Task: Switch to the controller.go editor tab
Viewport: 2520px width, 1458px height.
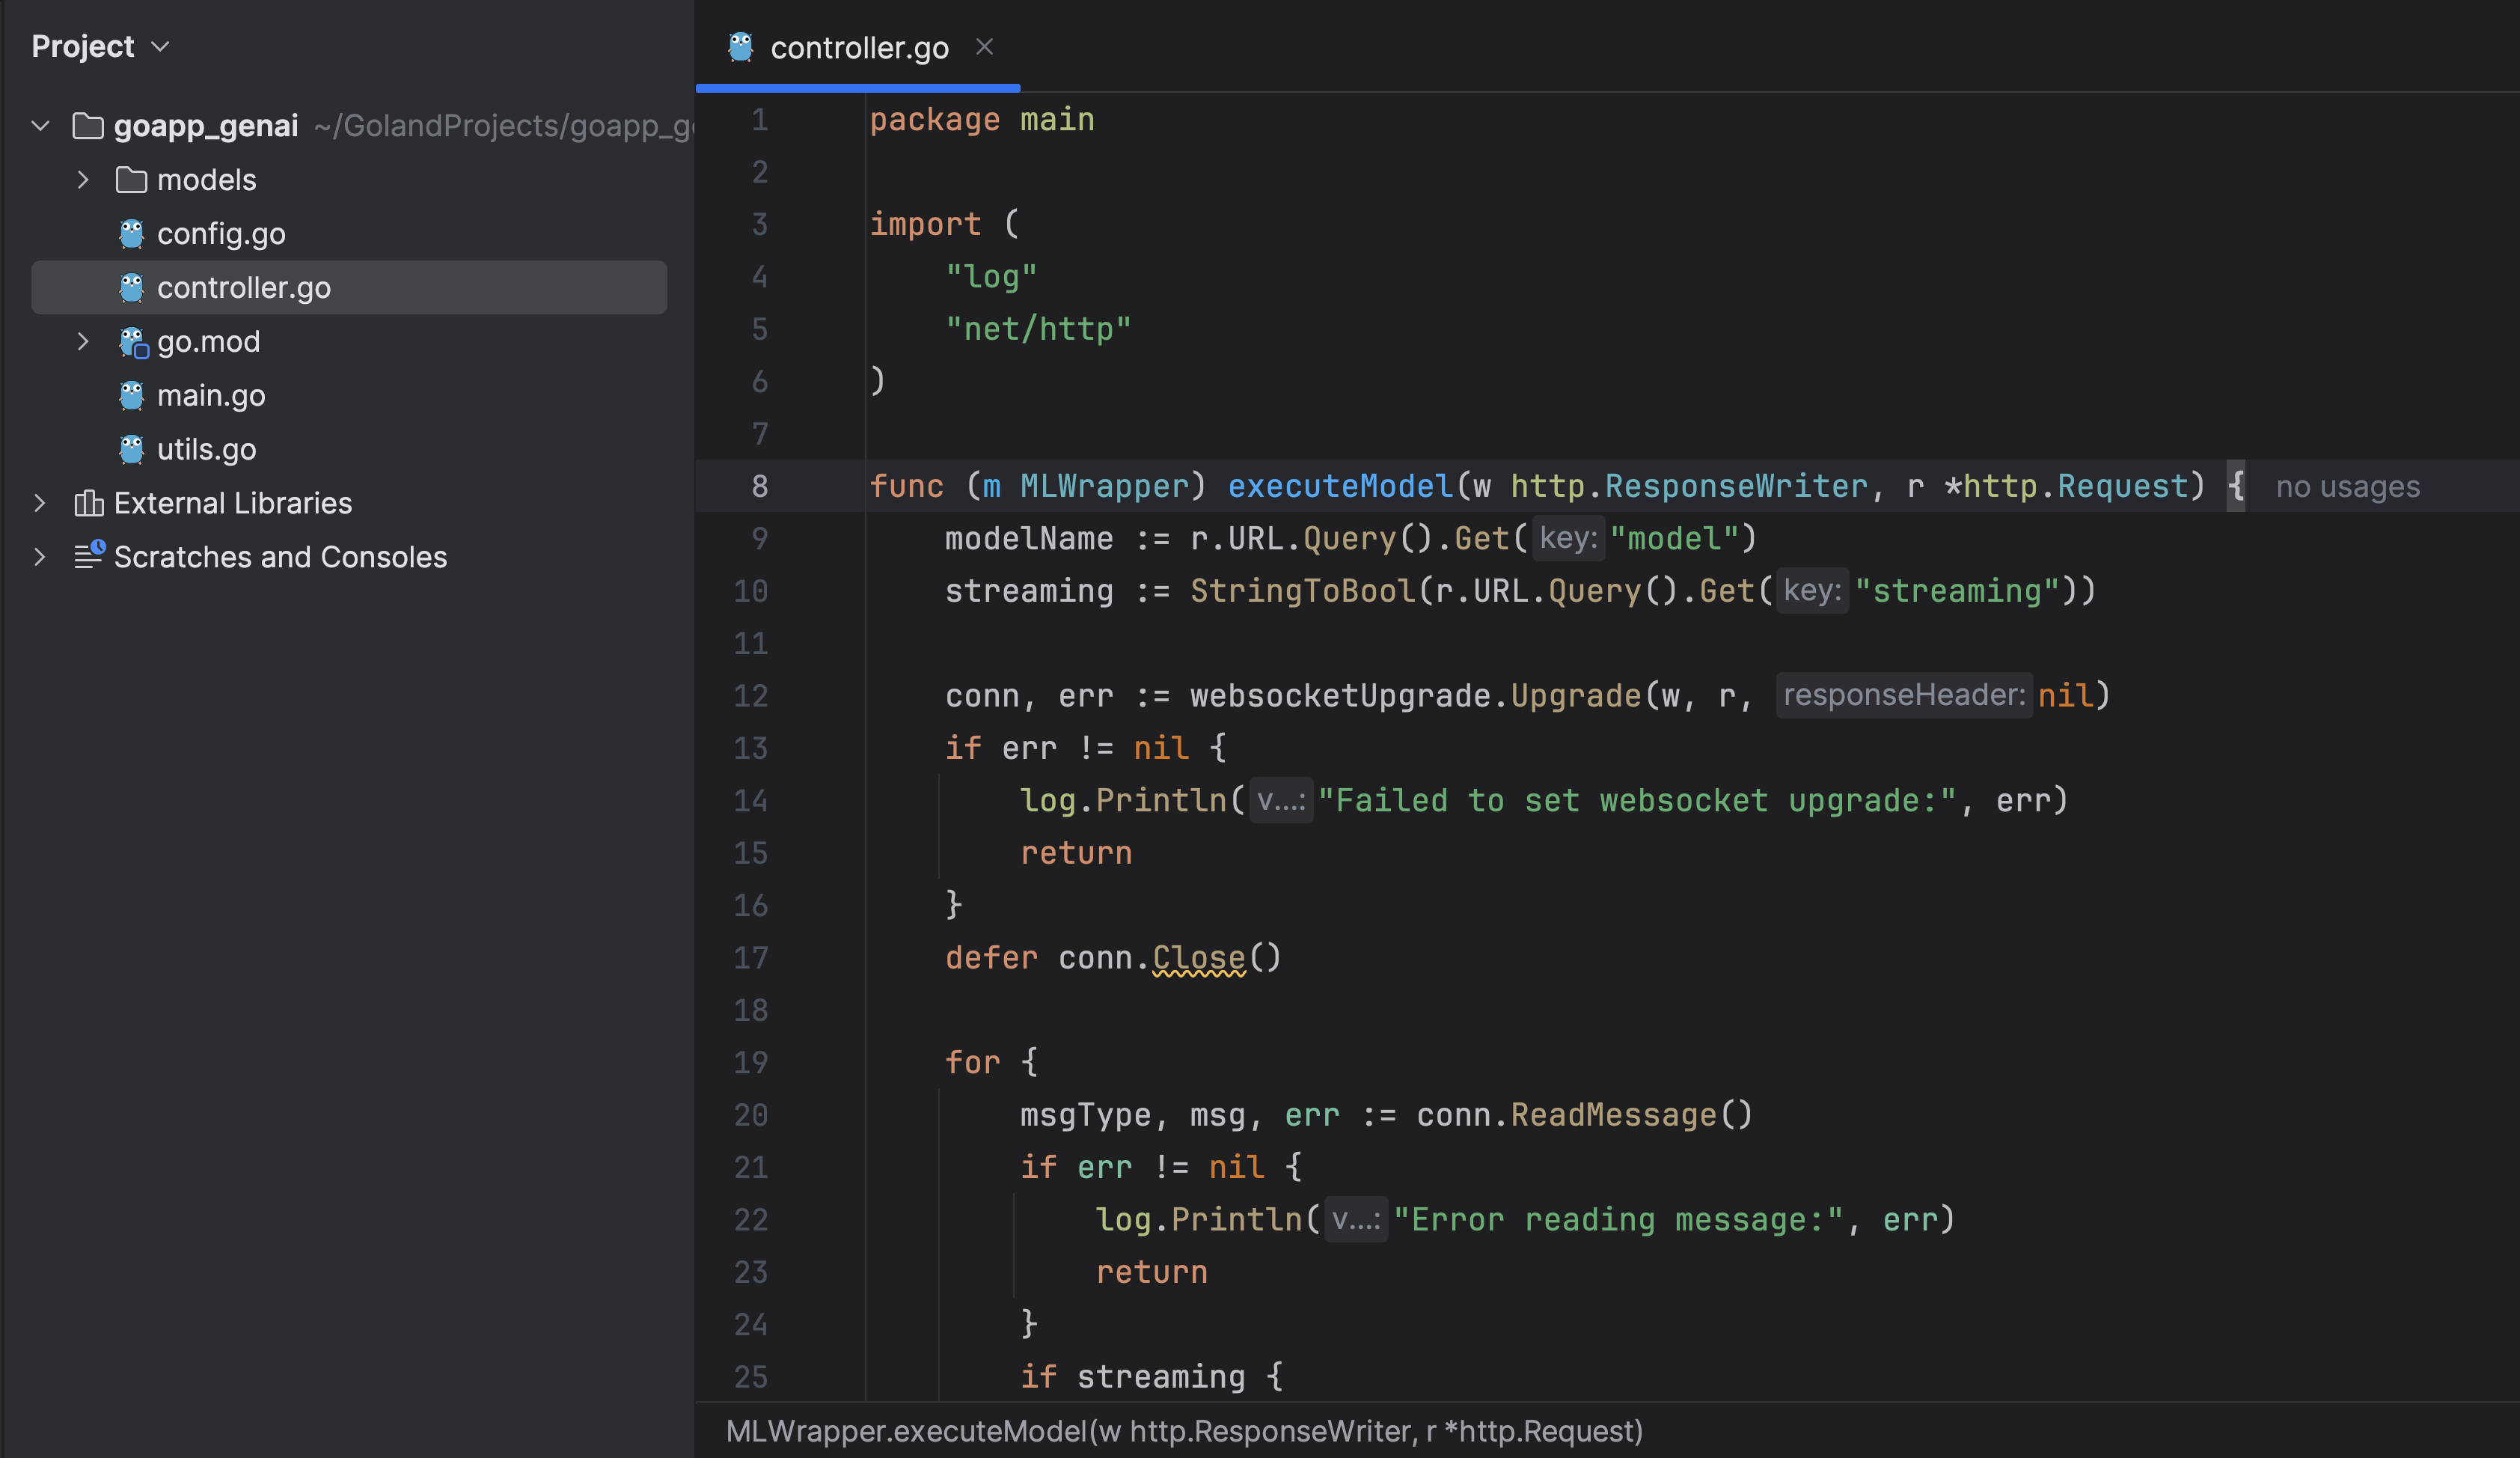Action: pyautogui.click(x=858, y=47)
